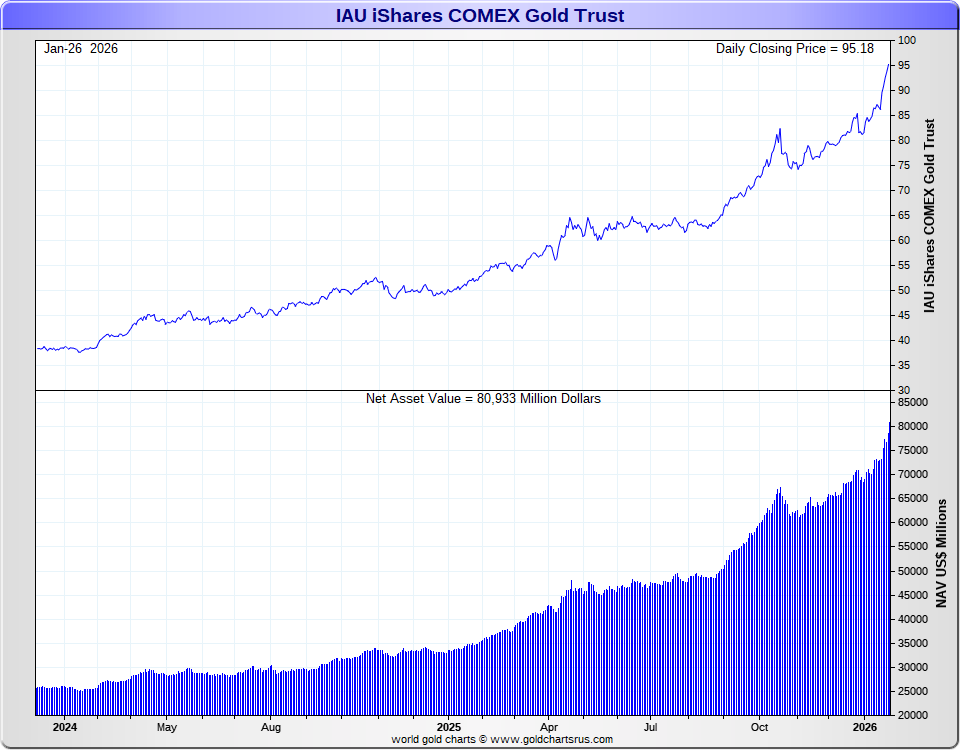This screenshot has height=750, width=960.
Task: Click the 65 tick on price axis
Action: click(x=904, y=216)
